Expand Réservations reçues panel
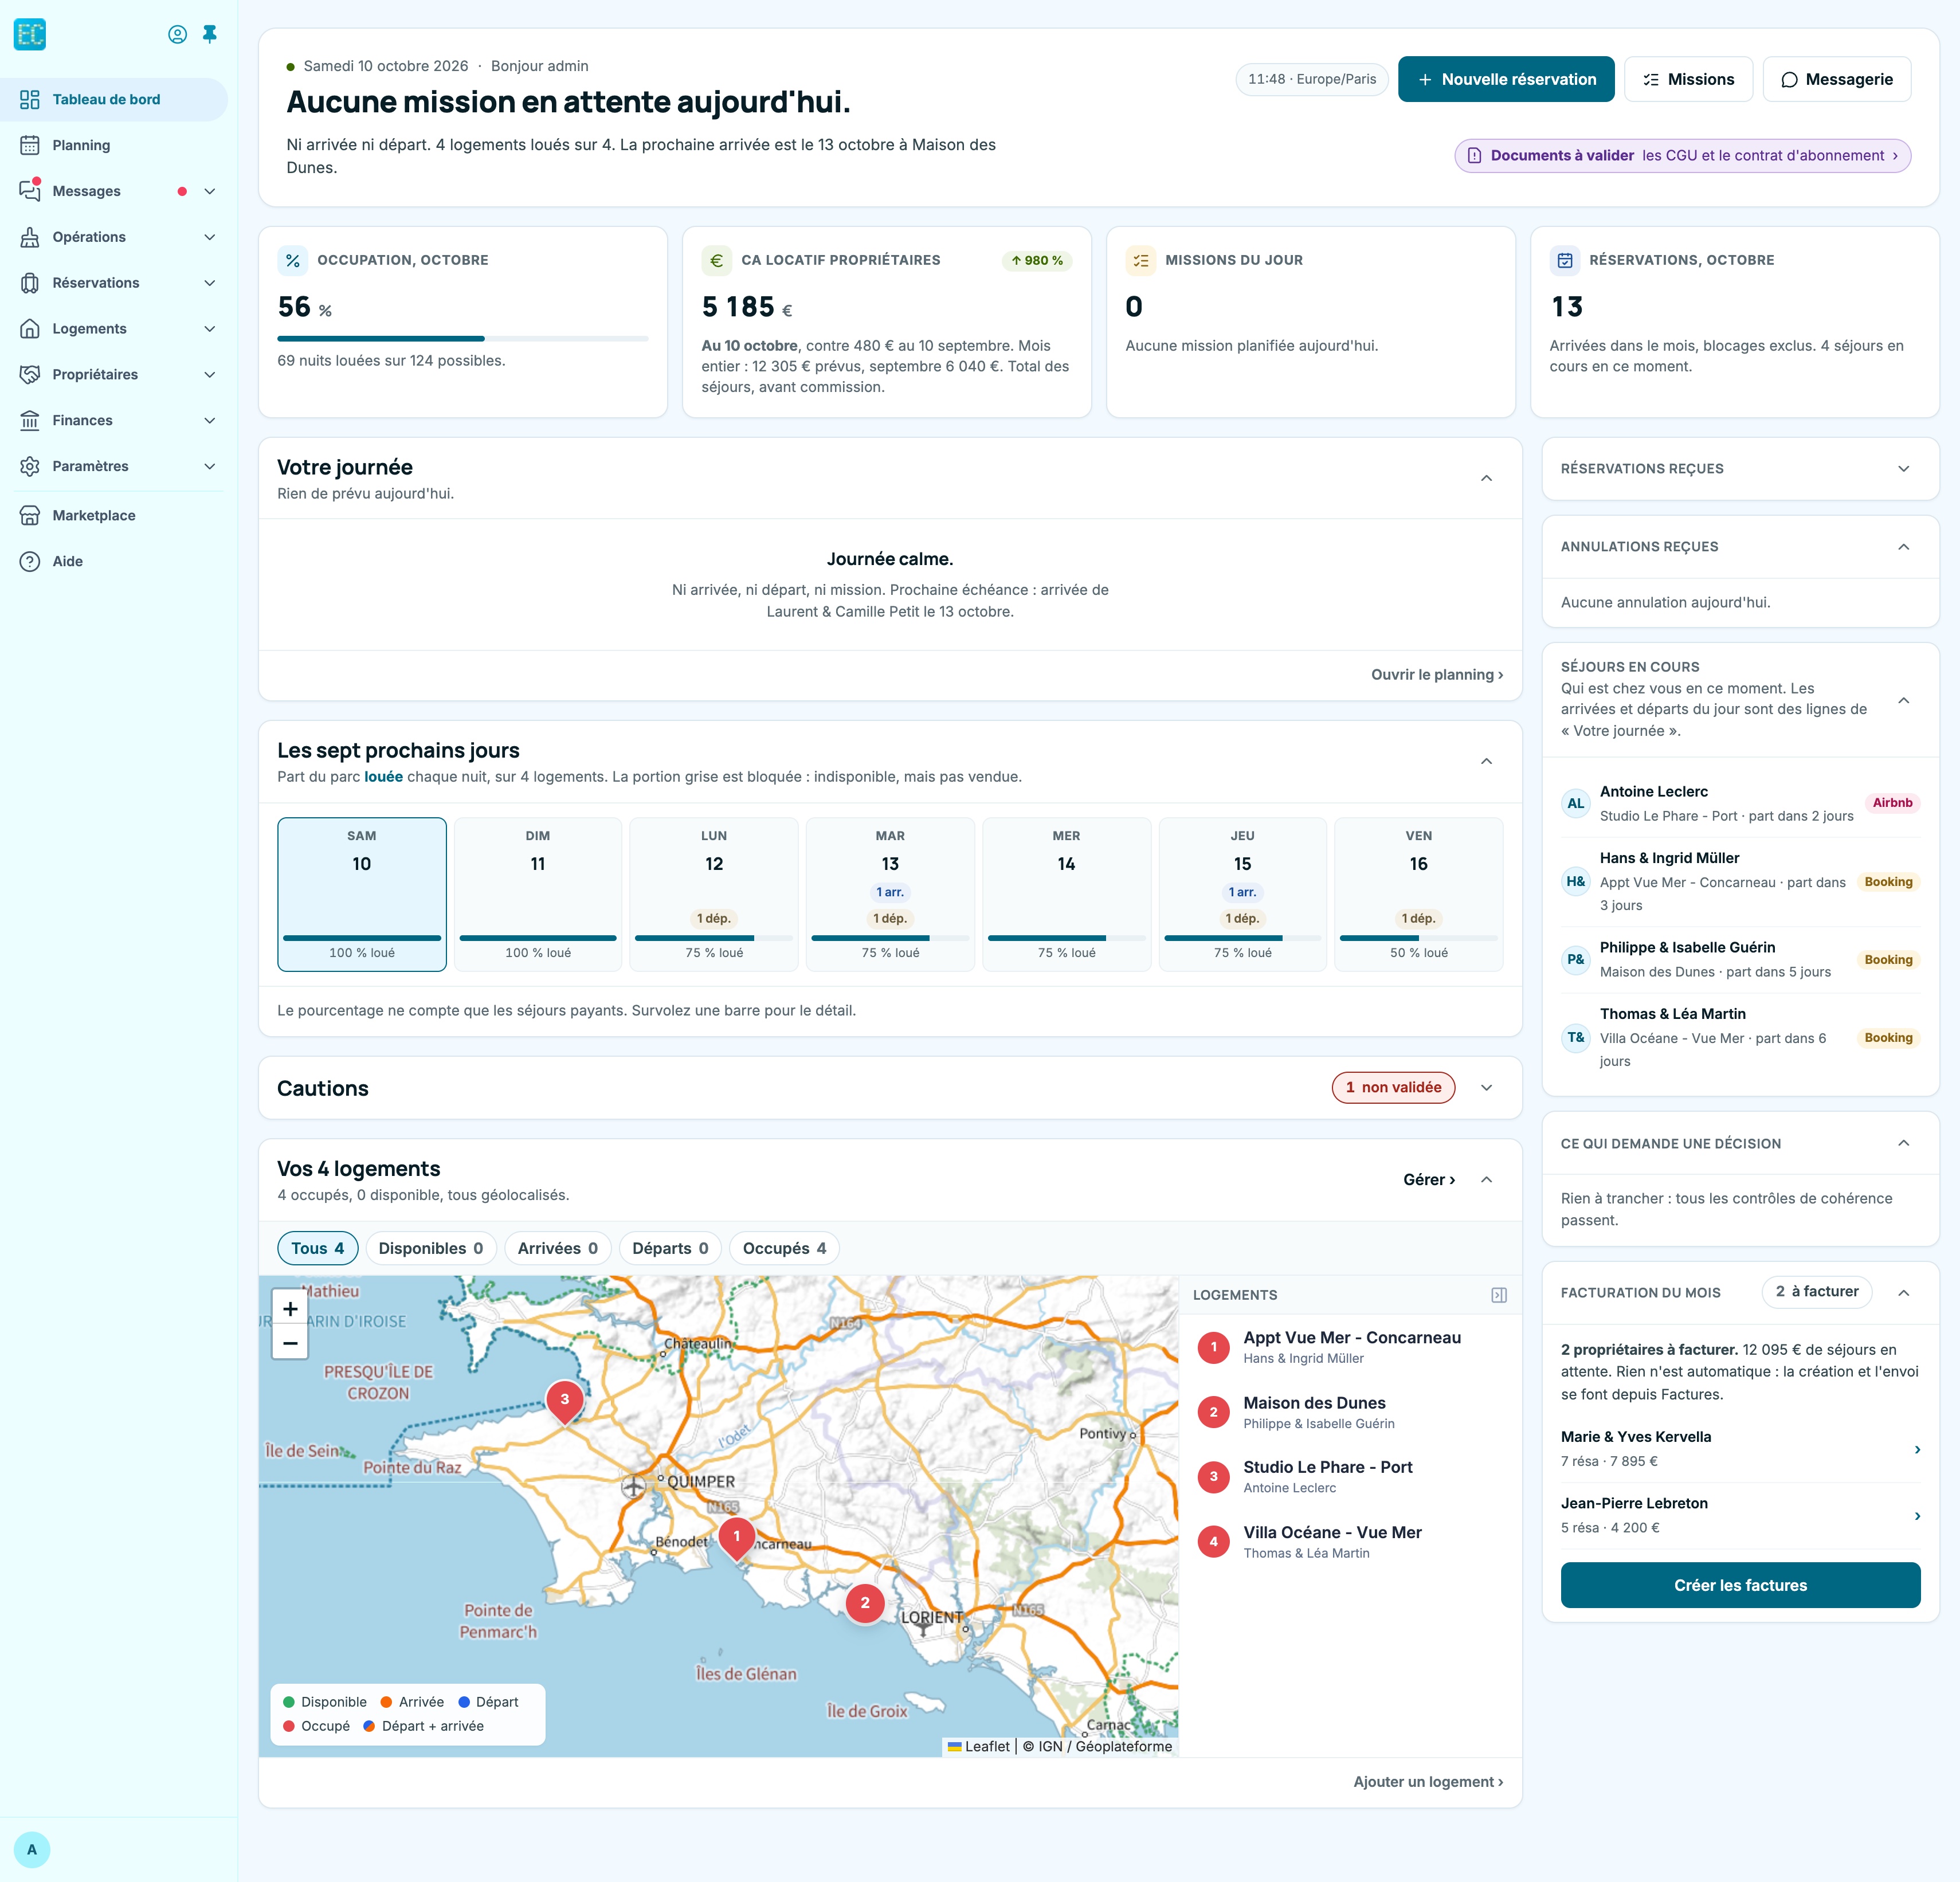Image resolution: width=1960 pixels, height=1882 pixels. 1903,468
